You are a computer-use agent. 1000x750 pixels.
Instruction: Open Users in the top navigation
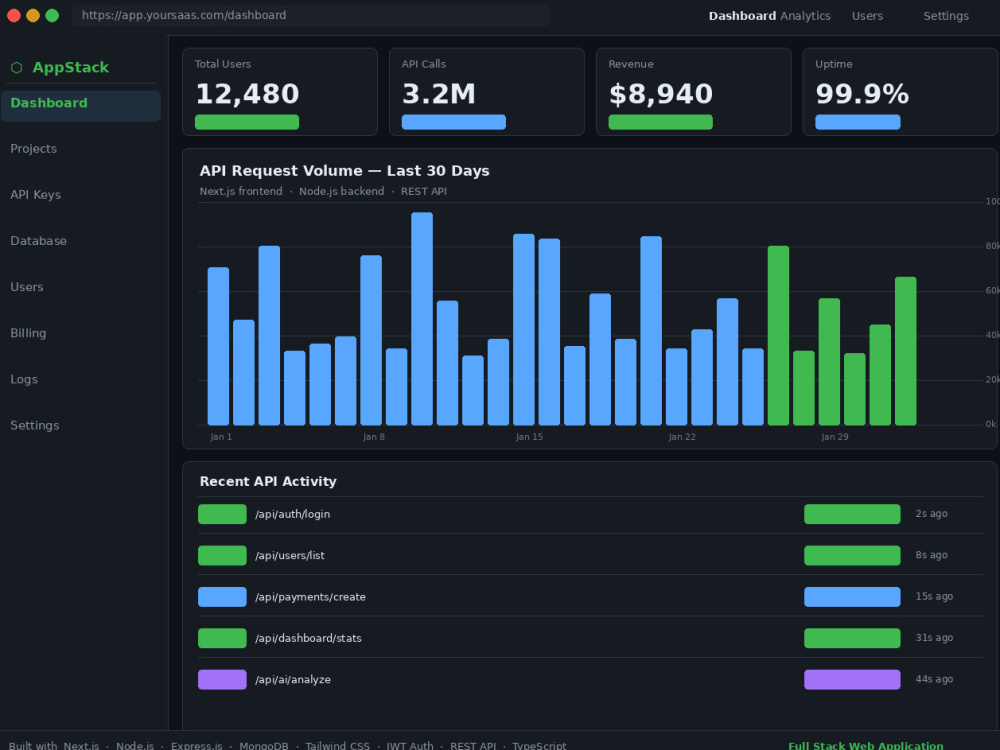click(x=867, y=16)
